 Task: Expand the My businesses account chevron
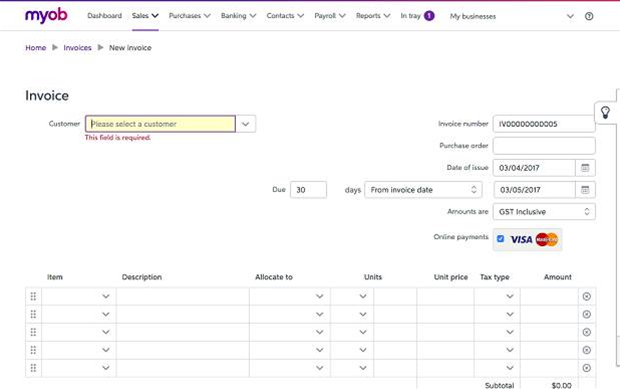click(570, 16)
